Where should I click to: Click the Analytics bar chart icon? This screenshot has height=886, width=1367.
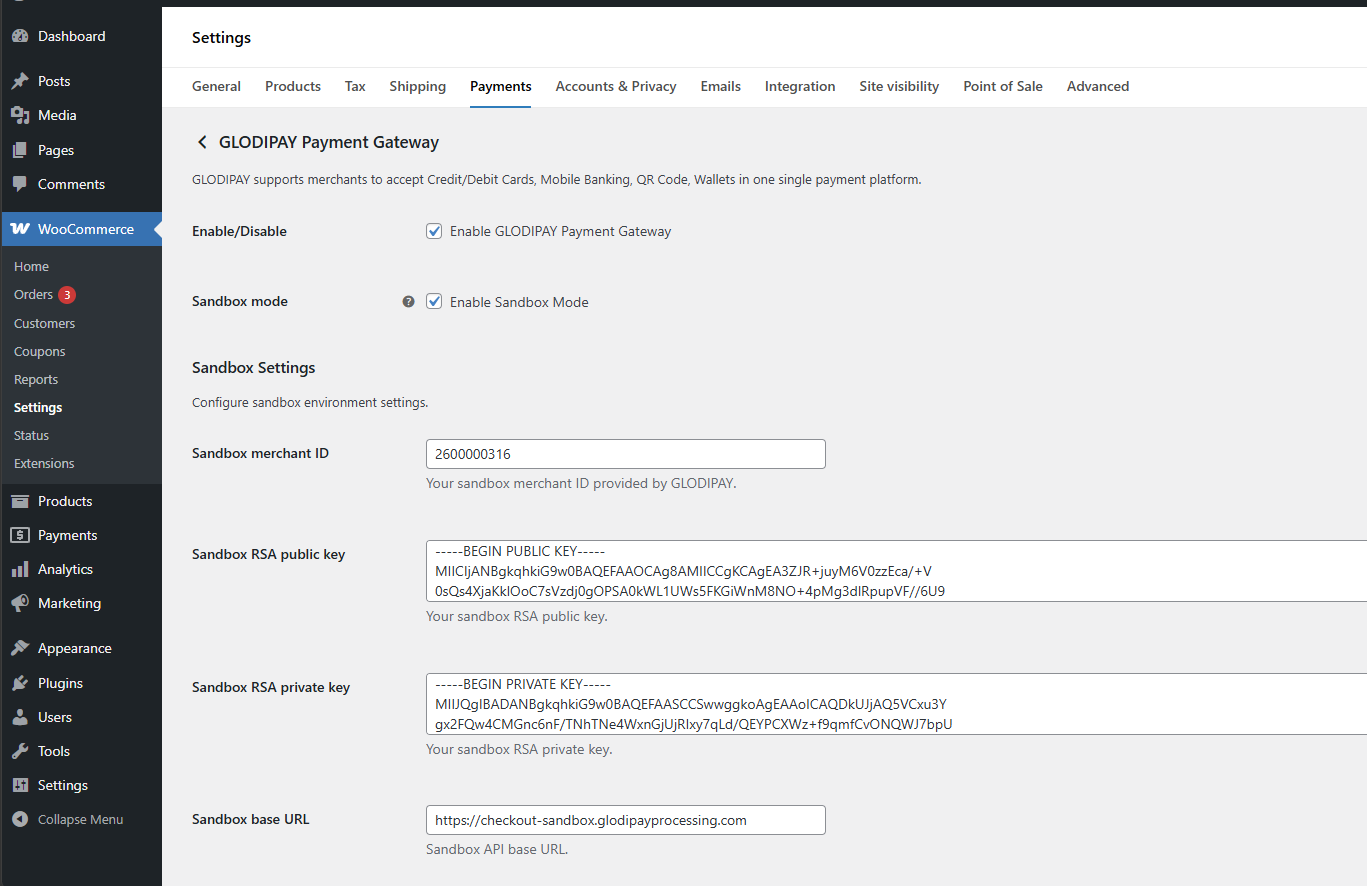click(x=20, y=569)
